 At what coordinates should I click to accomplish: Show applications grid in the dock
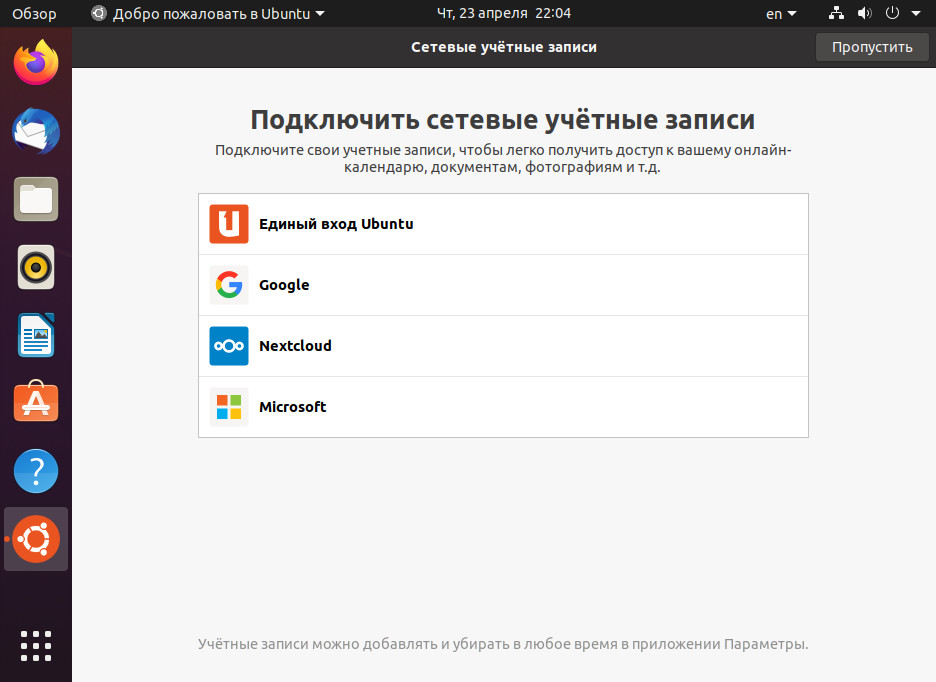click(x=36, y=646)
